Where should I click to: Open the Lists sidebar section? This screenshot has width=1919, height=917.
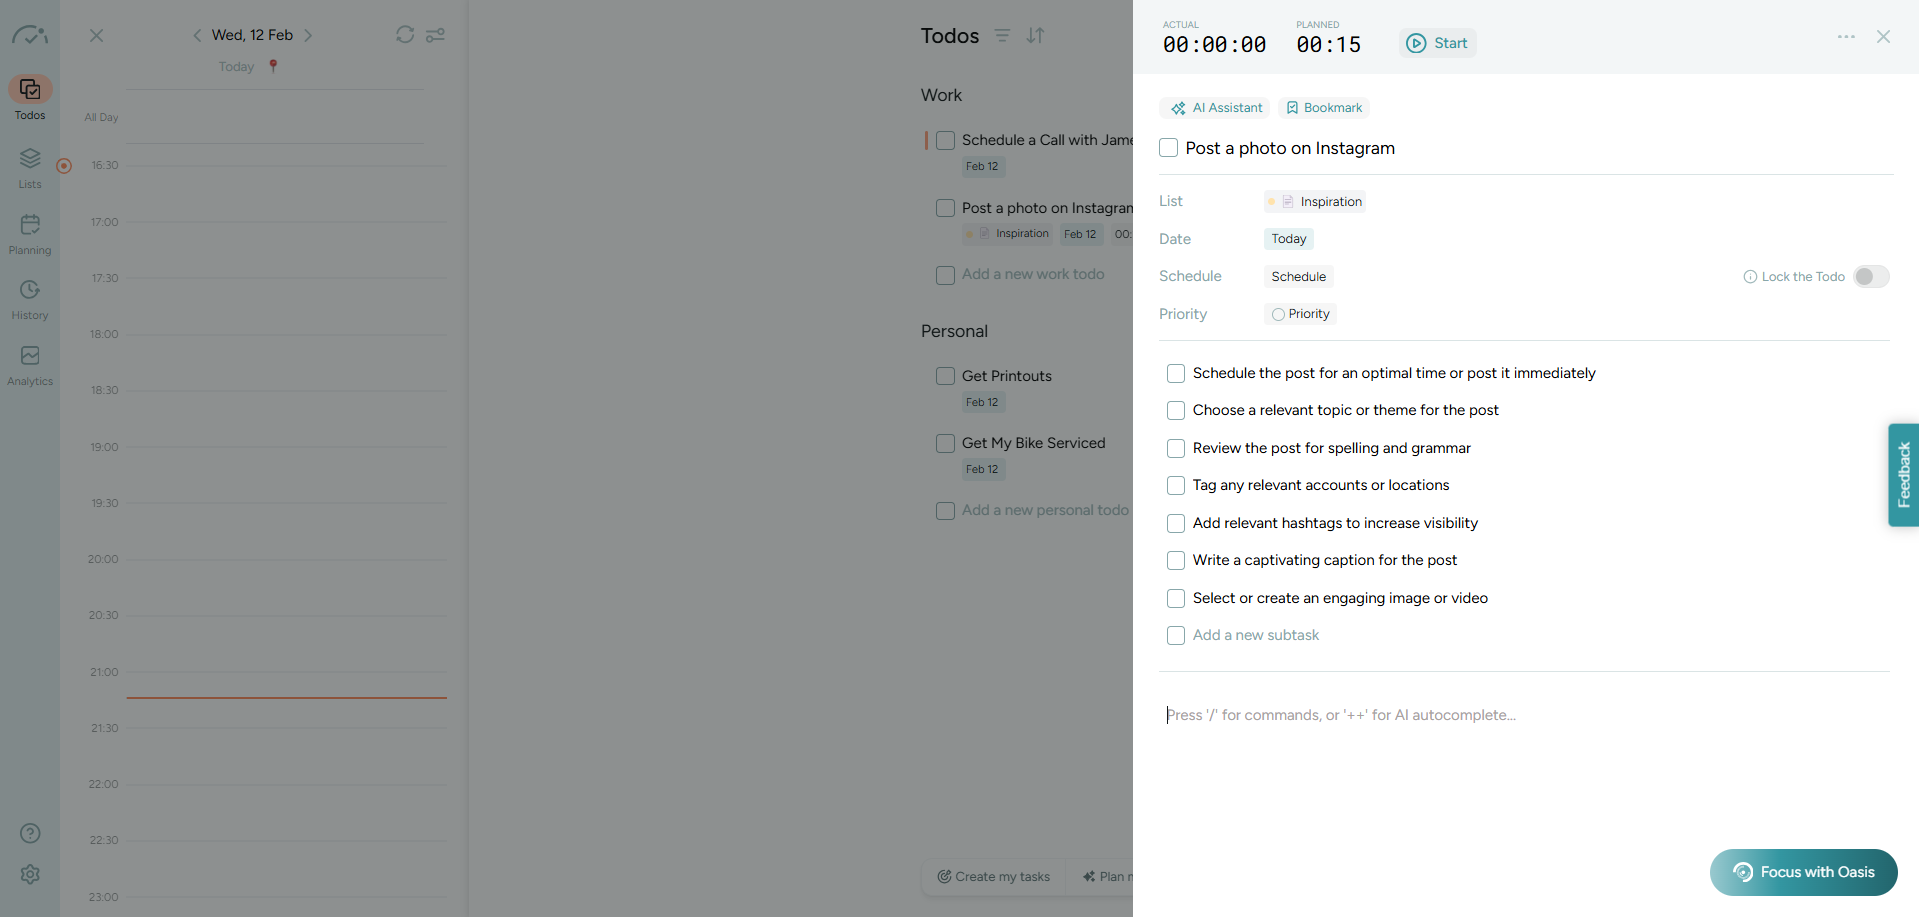(x=30, y=168)
